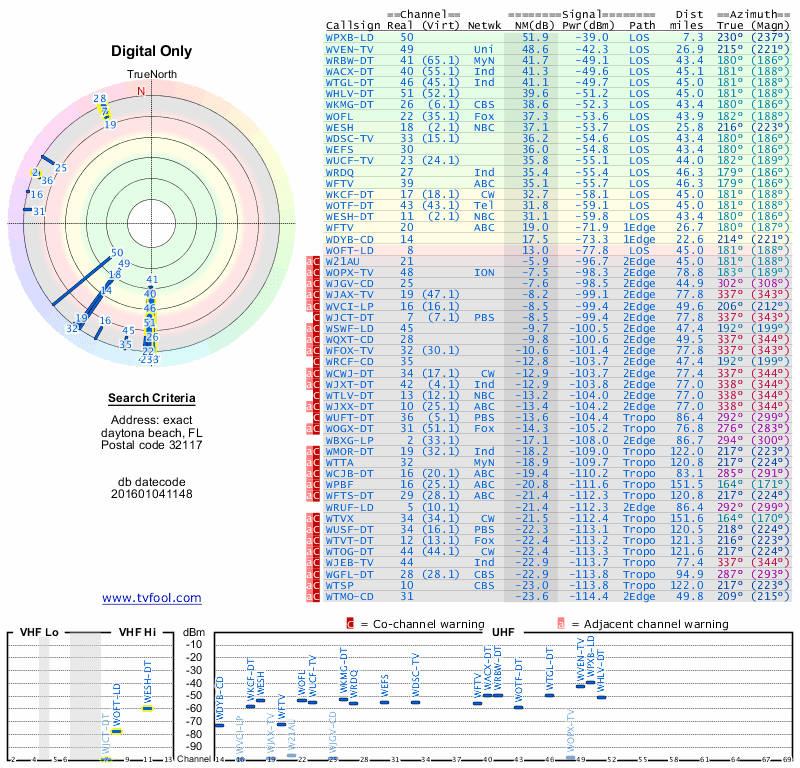This screenshot has height=768, width=800.
Task: Click the WCJB-DT callsign
Action: point(349,474)
